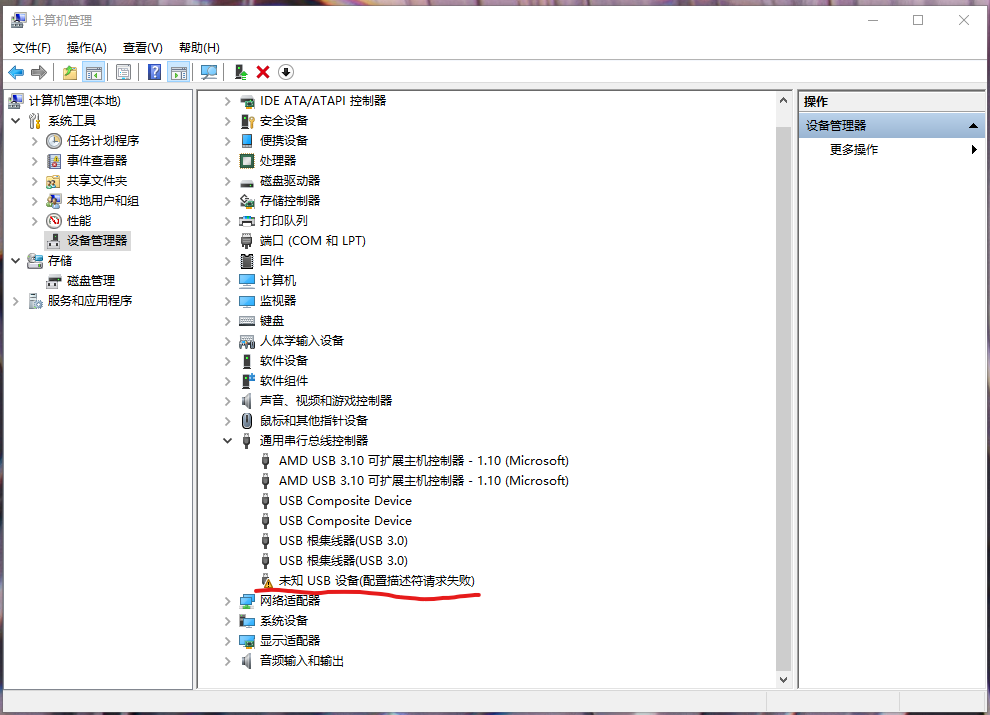Screen dimensions: 990x715
Task: Toggle the Show/Hide Action Pane button
Action: coord(179,72)
